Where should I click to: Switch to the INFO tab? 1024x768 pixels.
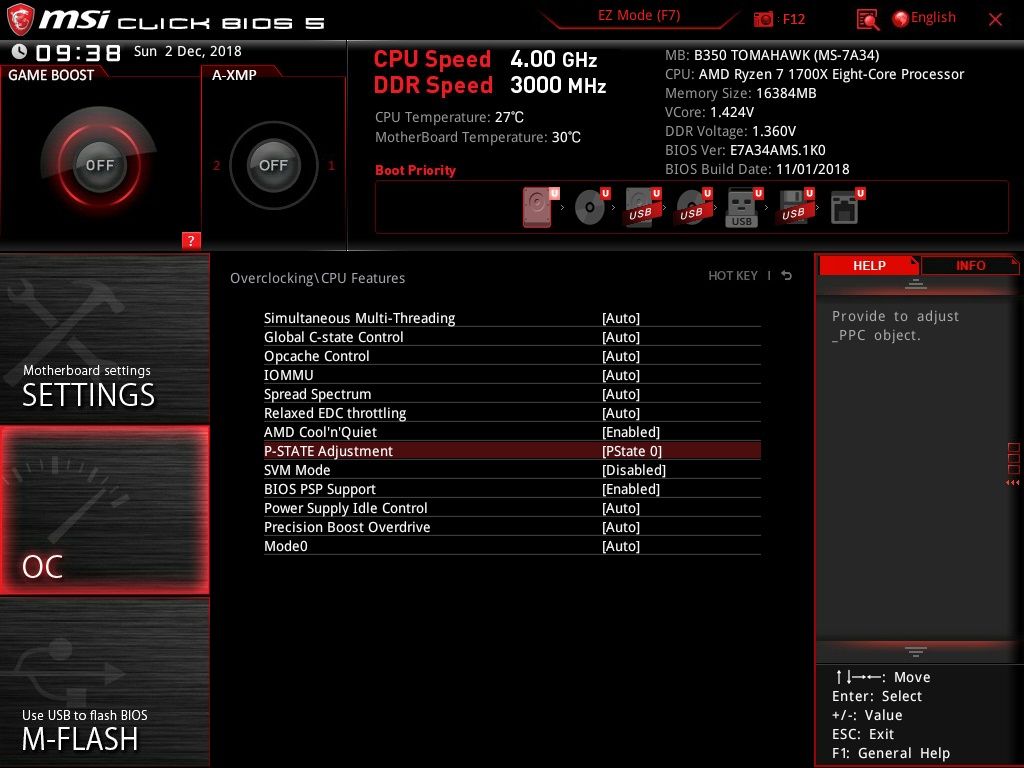click(970, 265)
